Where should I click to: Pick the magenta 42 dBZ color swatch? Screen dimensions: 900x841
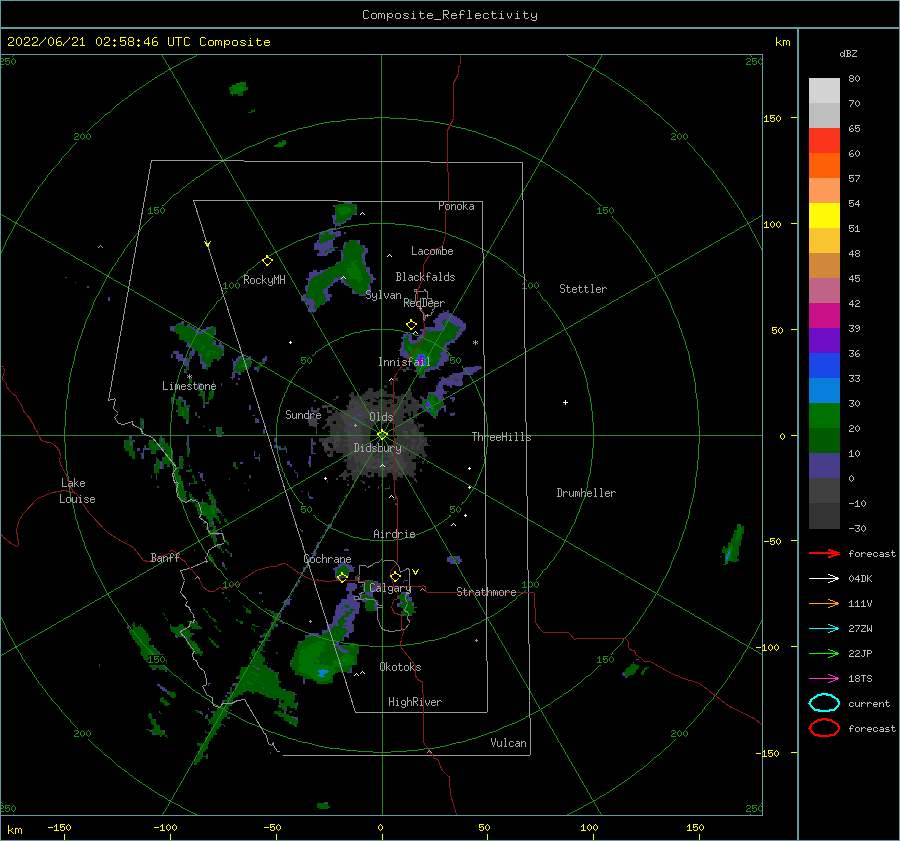coord(824,316)
